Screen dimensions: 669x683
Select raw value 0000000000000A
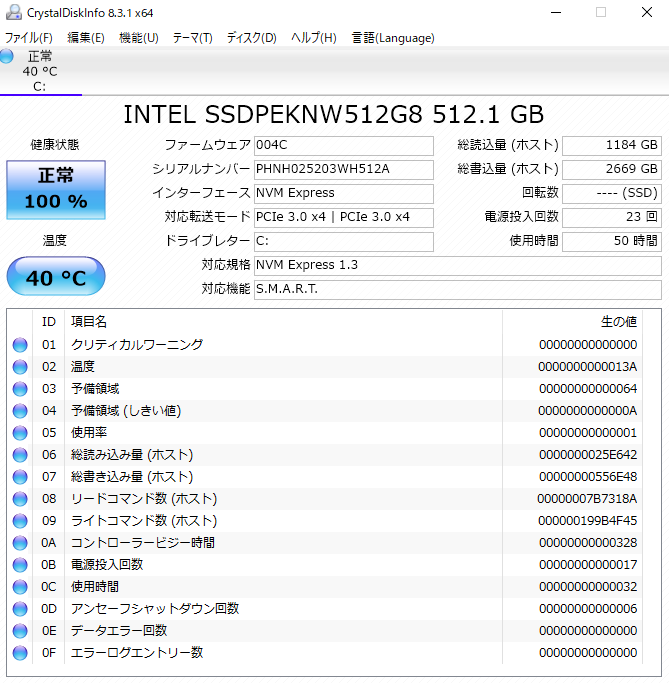pyautogui.click(x=588, y=411)
